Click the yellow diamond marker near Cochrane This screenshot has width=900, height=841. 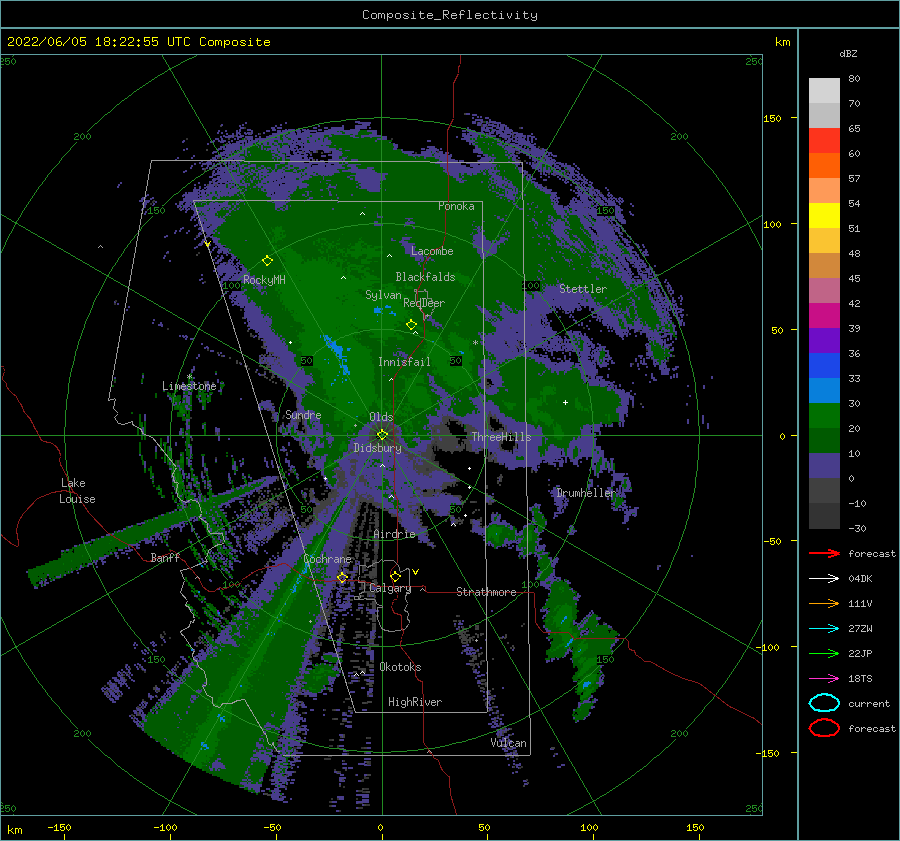point(342,577)
